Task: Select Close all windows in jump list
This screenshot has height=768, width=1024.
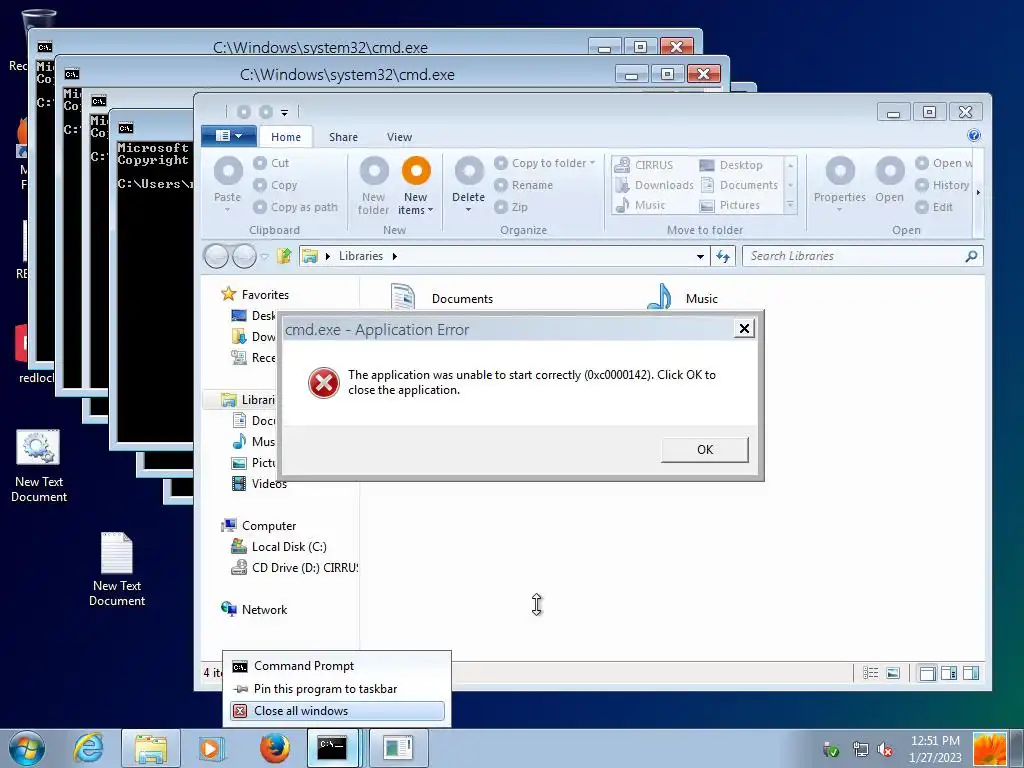Action: [x=337, y=711]
